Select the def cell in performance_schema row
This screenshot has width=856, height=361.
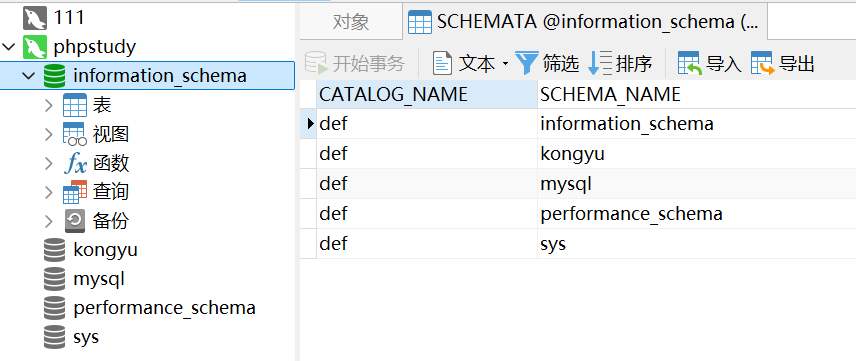tap(427, 214)
